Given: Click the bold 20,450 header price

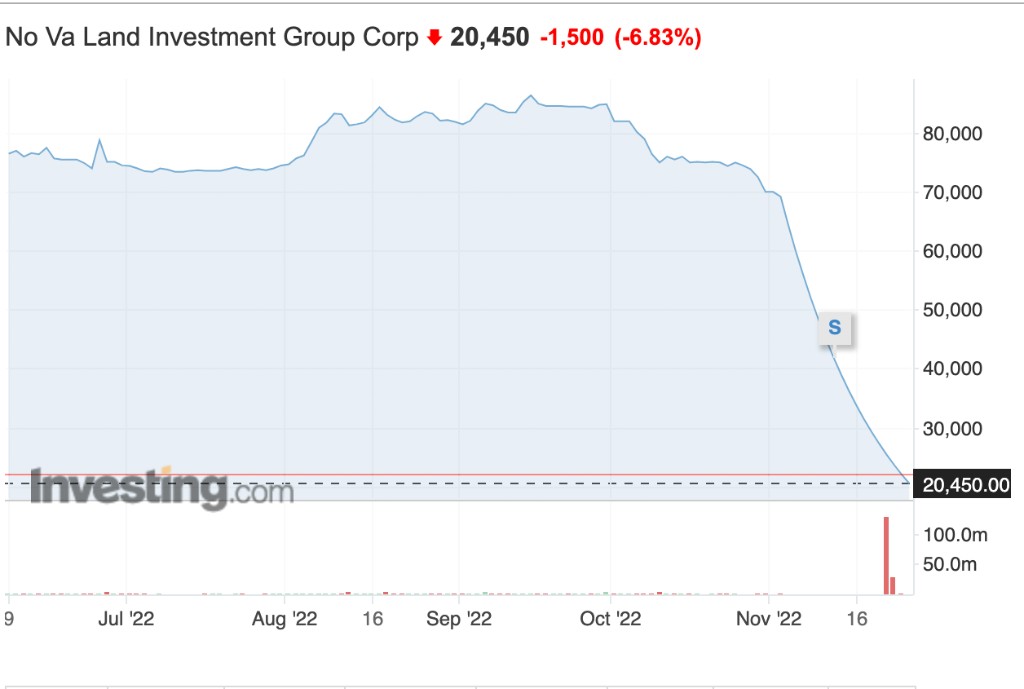Looking at the screenshot, I should [x=490, y=38].
